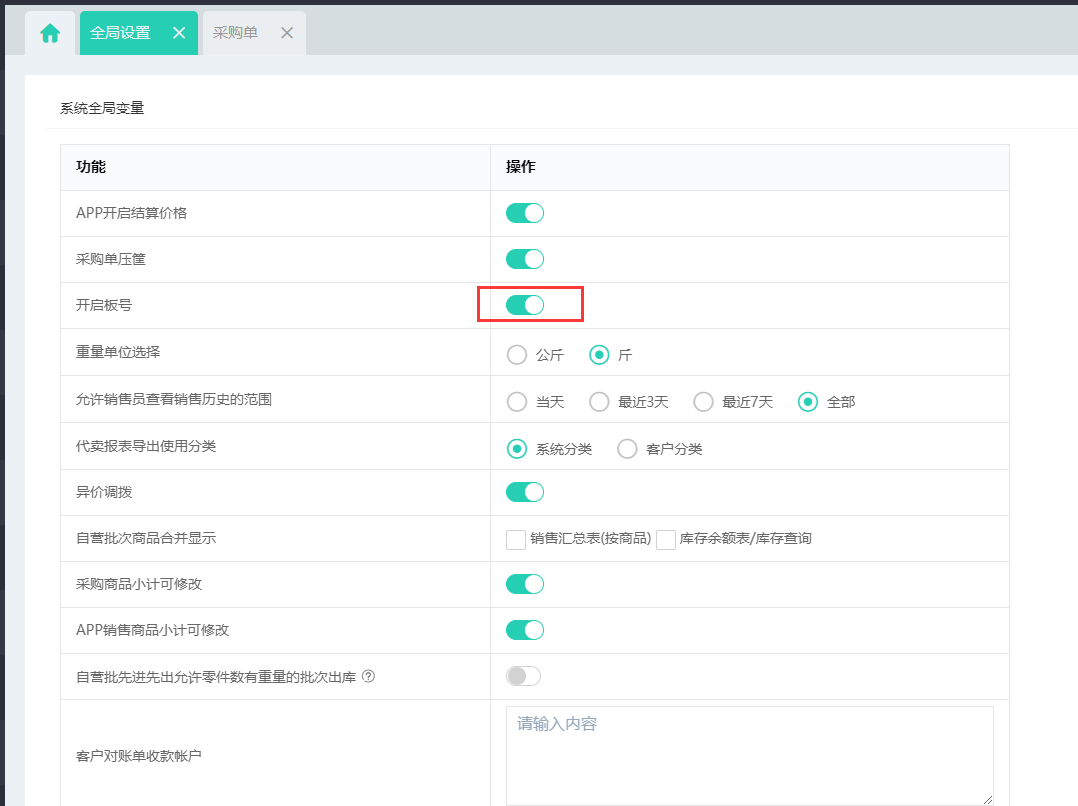Check the 销售汇总表(按商品) checkbox
Viewport: 1078px width, 806px height.
516,540
